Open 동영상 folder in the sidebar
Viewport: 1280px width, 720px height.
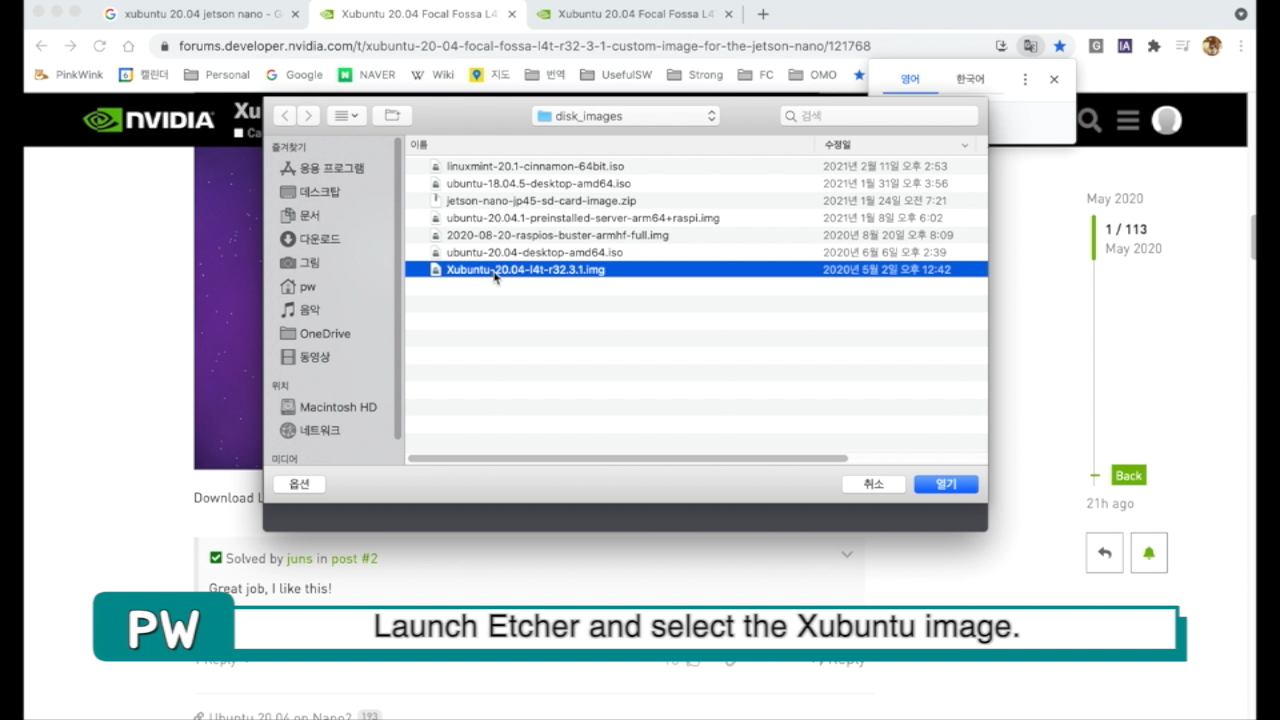click(305, 357)
